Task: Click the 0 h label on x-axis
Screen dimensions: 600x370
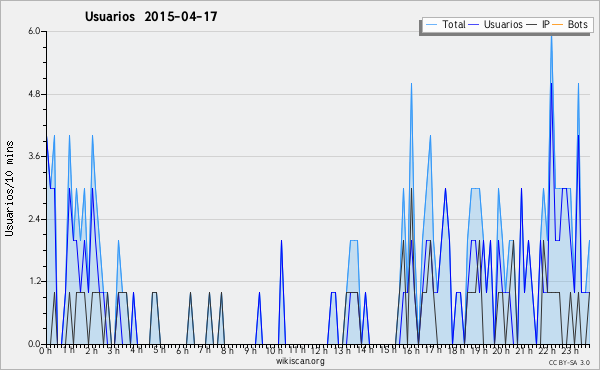Action: (x=45, y=351)
